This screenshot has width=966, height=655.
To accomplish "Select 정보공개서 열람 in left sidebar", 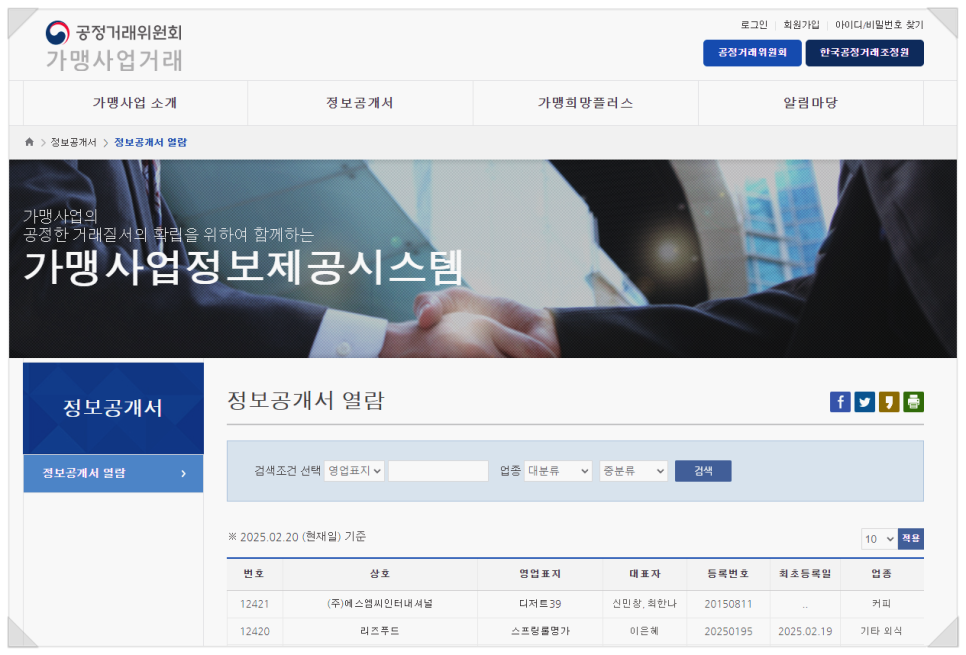I will click(113, 473).
